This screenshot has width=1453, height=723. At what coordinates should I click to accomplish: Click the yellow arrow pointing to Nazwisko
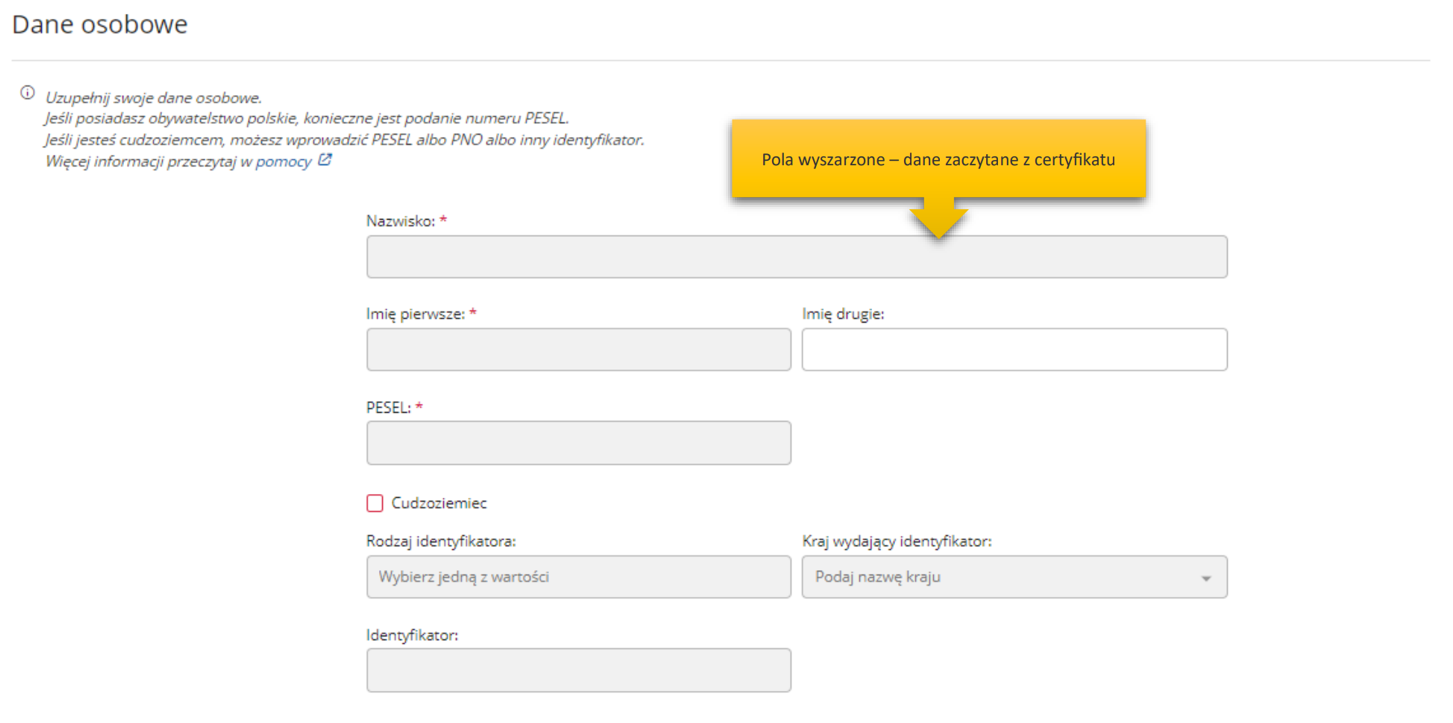coord(938,218)
